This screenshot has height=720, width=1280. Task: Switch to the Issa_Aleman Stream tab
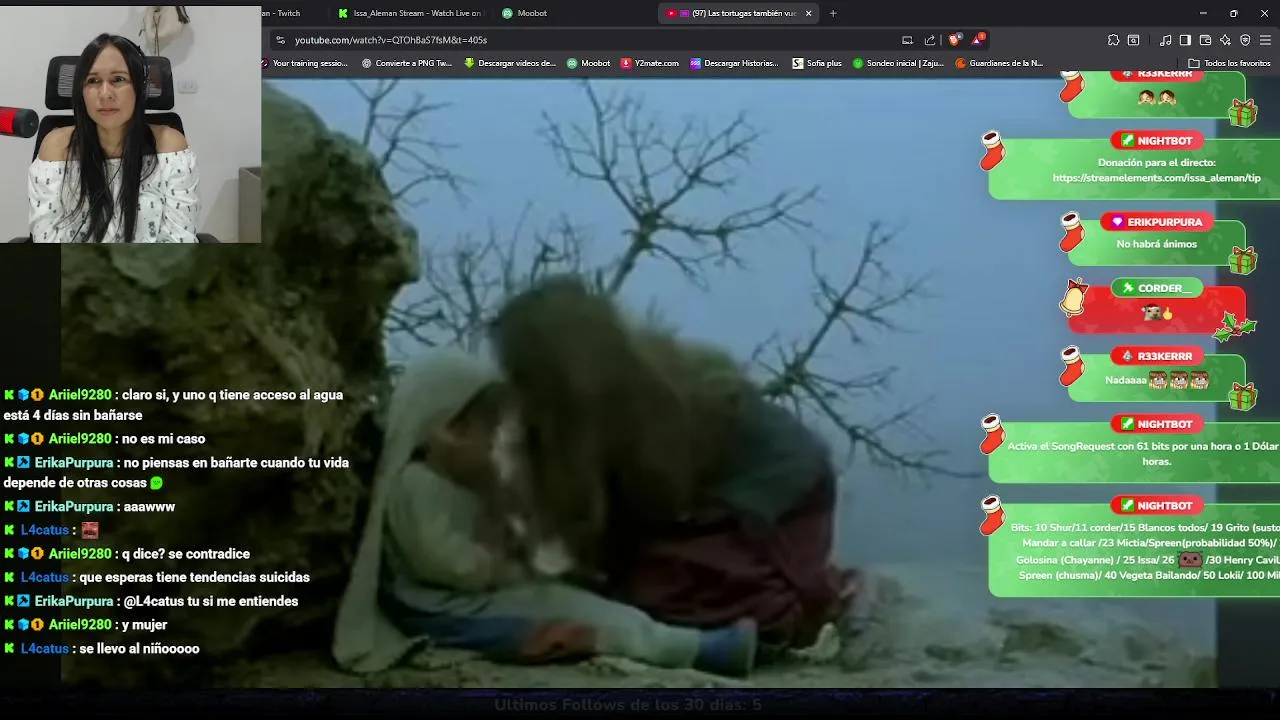pos(409,13)
